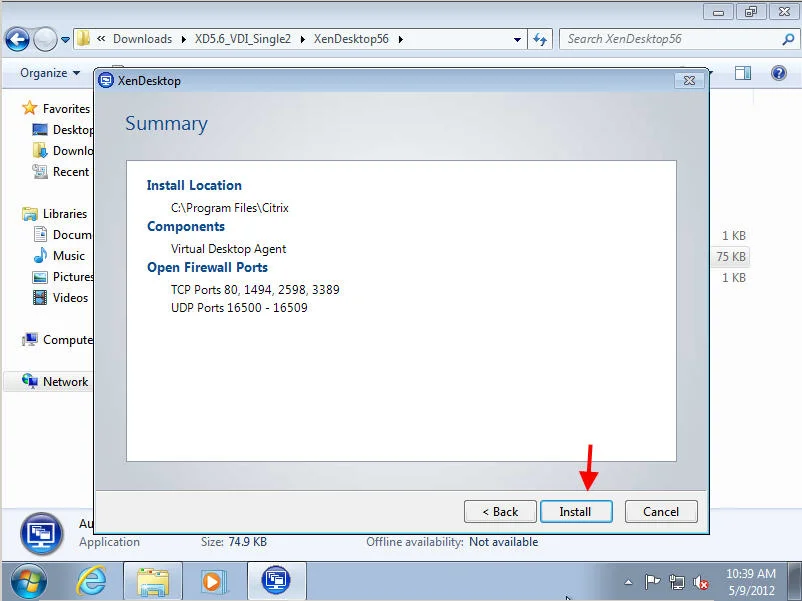Image resolution: width=802 pixels, height=601 pixels.
Task: Click the Virtual Desktop Agent text
Action: (228, 249)
